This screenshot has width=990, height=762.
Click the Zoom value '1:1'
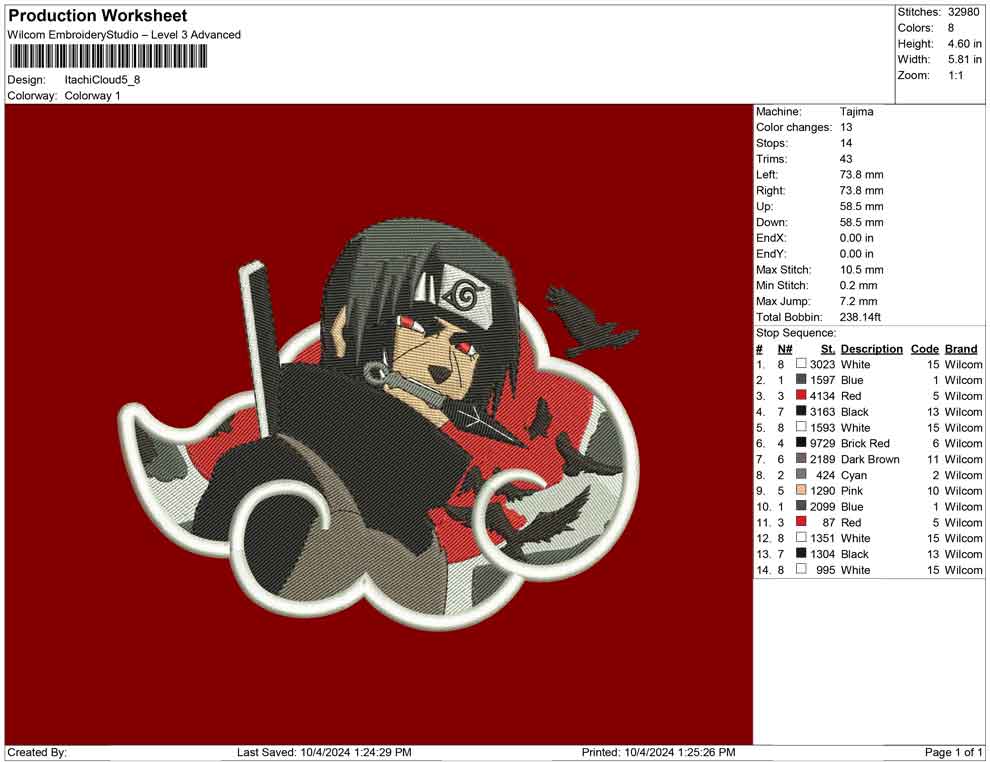956,75
